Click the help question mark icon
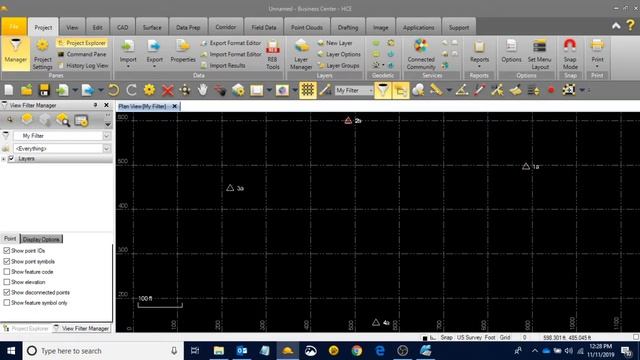The image size is (640, 360). [631, 25]
